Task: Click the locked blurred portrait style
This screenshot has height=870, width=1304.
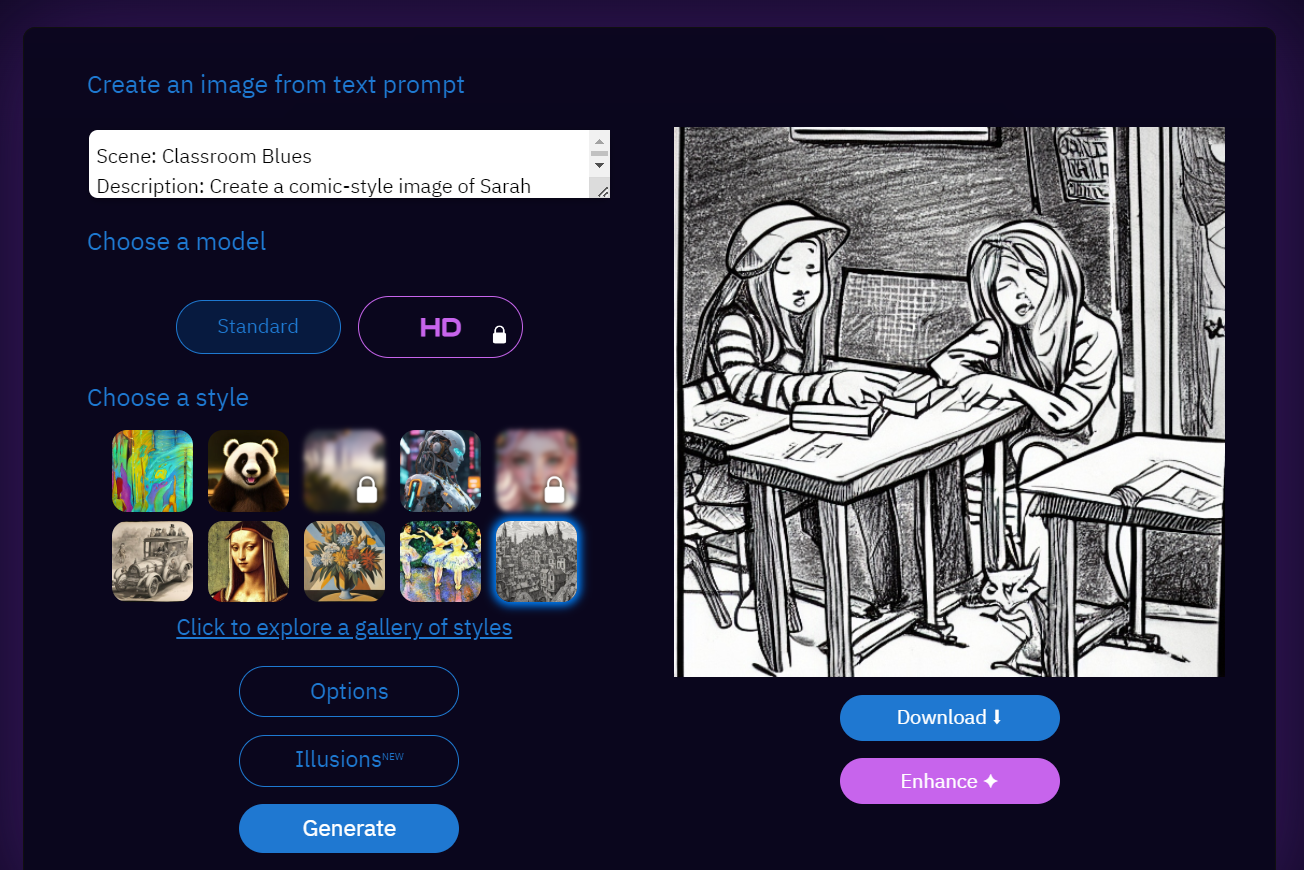Action: (x=536, y=471)
